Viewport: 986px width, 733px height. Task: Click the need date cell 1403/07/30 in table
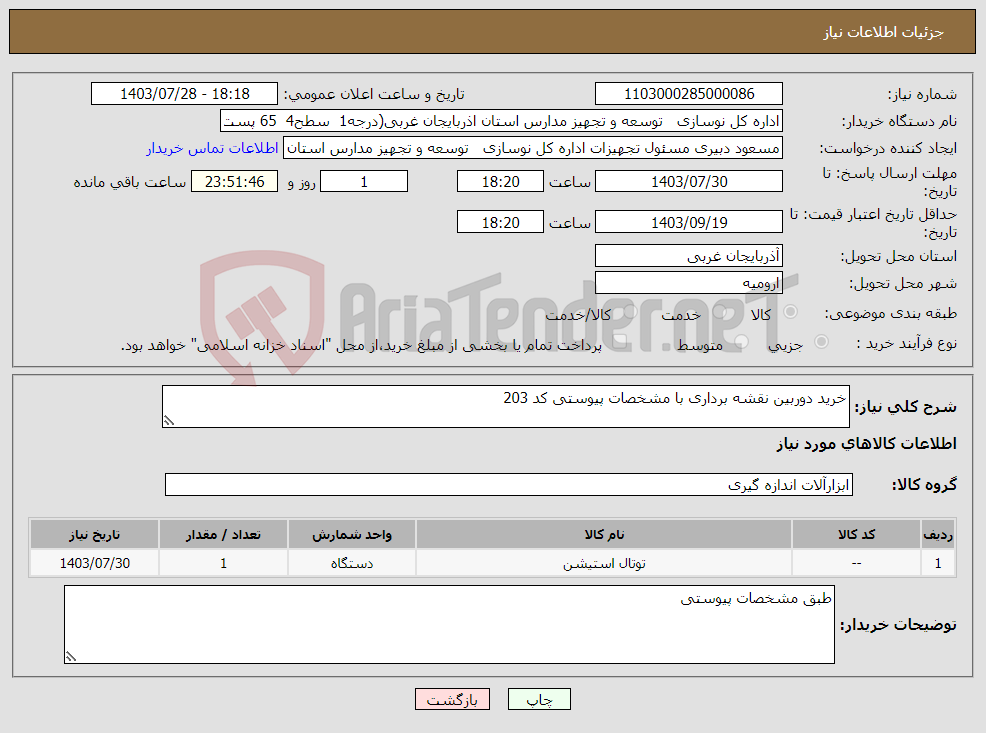tap(94, 563)
